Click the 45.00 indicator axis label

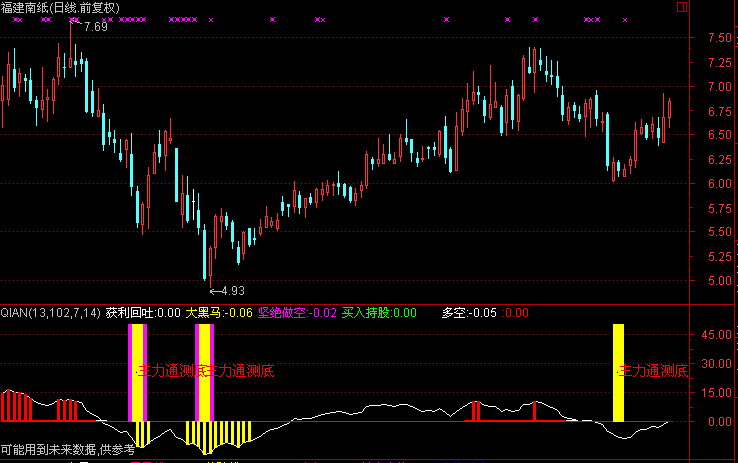coord(717,335)
